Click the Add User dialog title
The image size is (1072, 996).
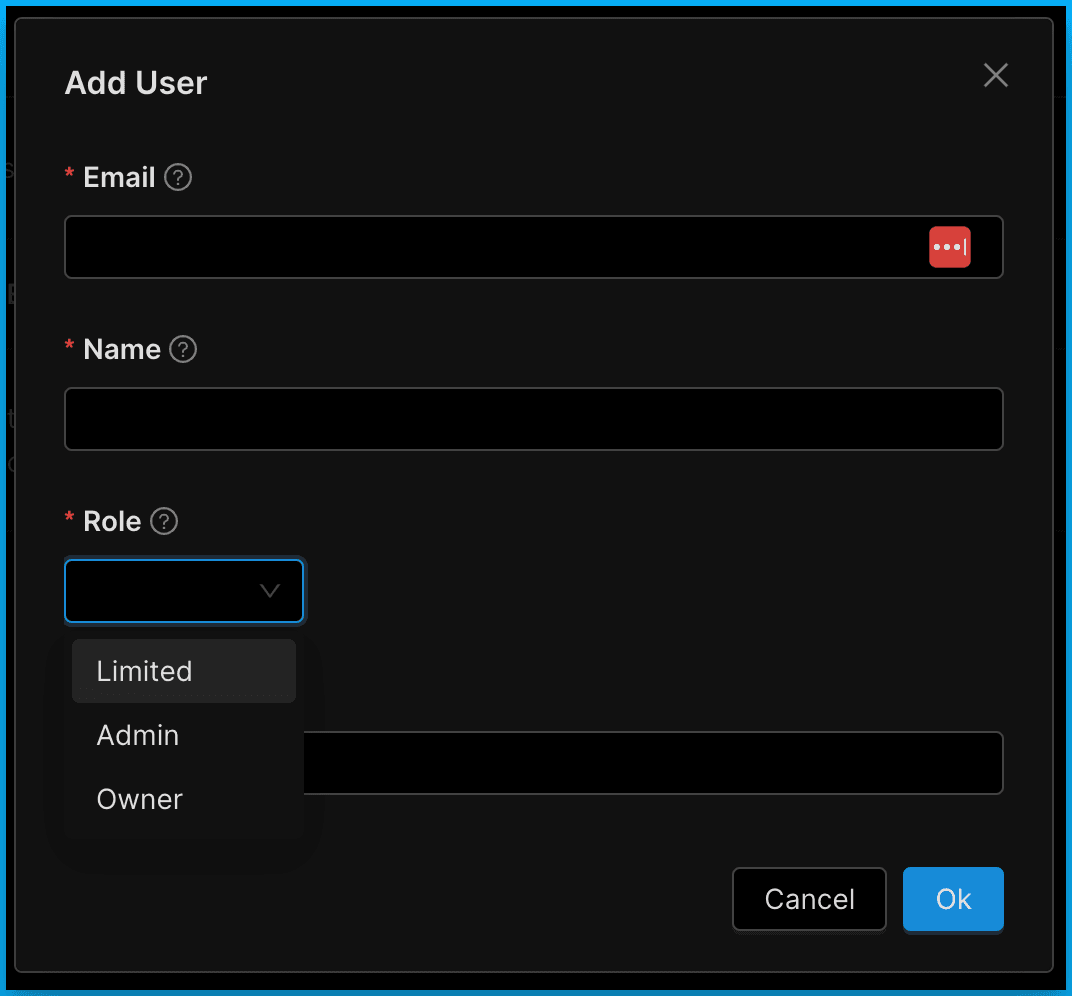[x=136, y=83]
